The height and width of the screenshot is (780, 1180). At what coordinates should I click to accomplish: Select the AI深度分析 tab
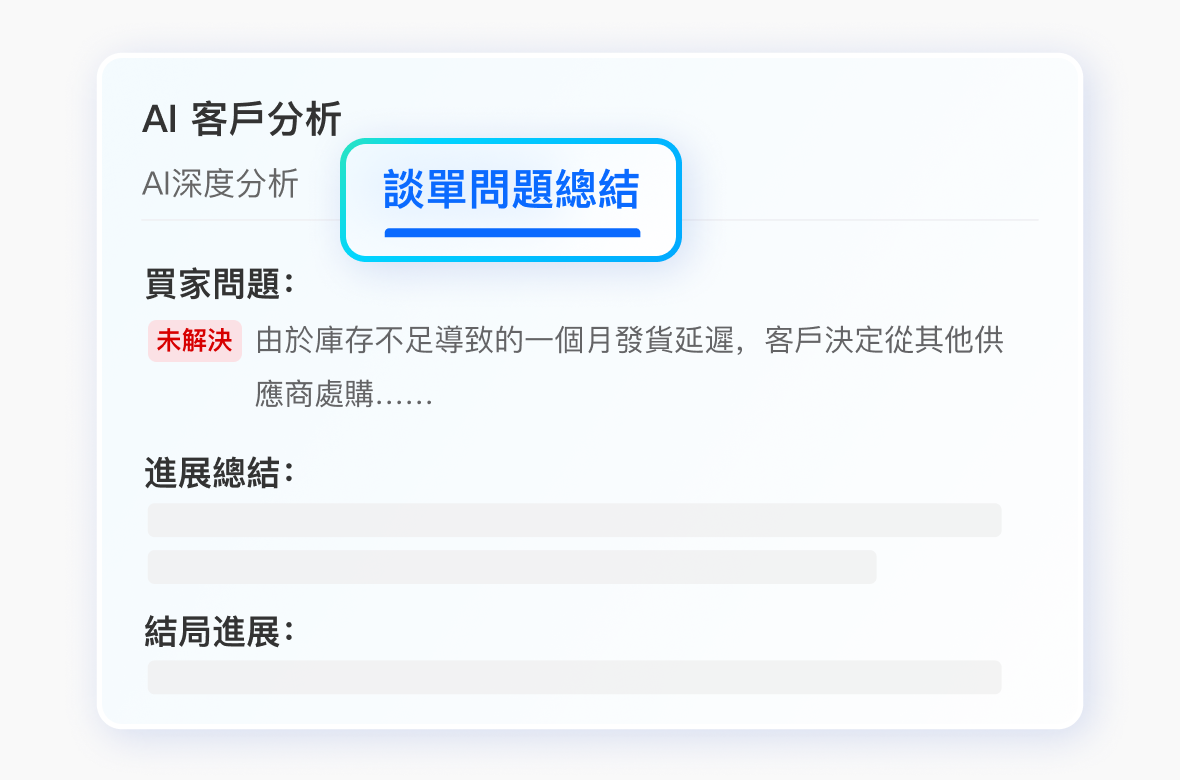click(x=219, y=184)
